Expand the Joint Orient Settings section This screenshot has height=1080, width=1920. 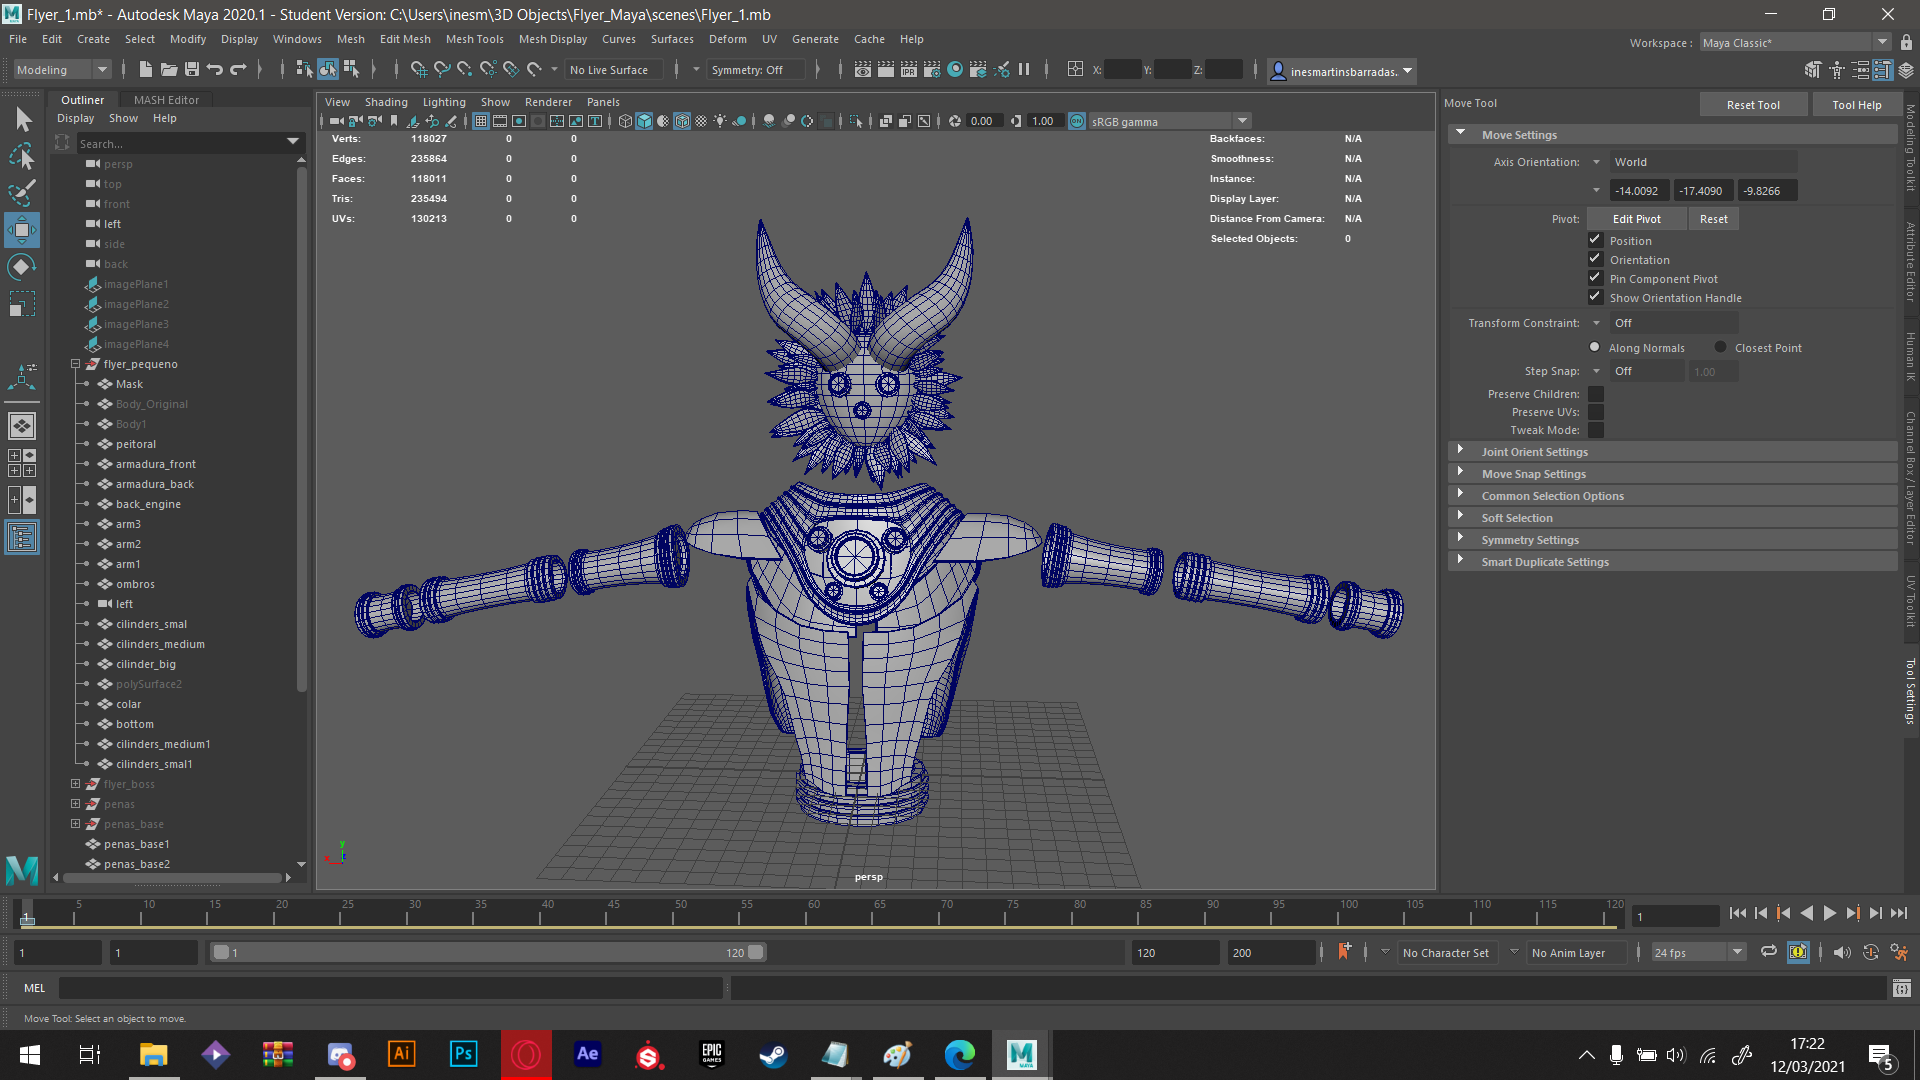click(1461, 451)
